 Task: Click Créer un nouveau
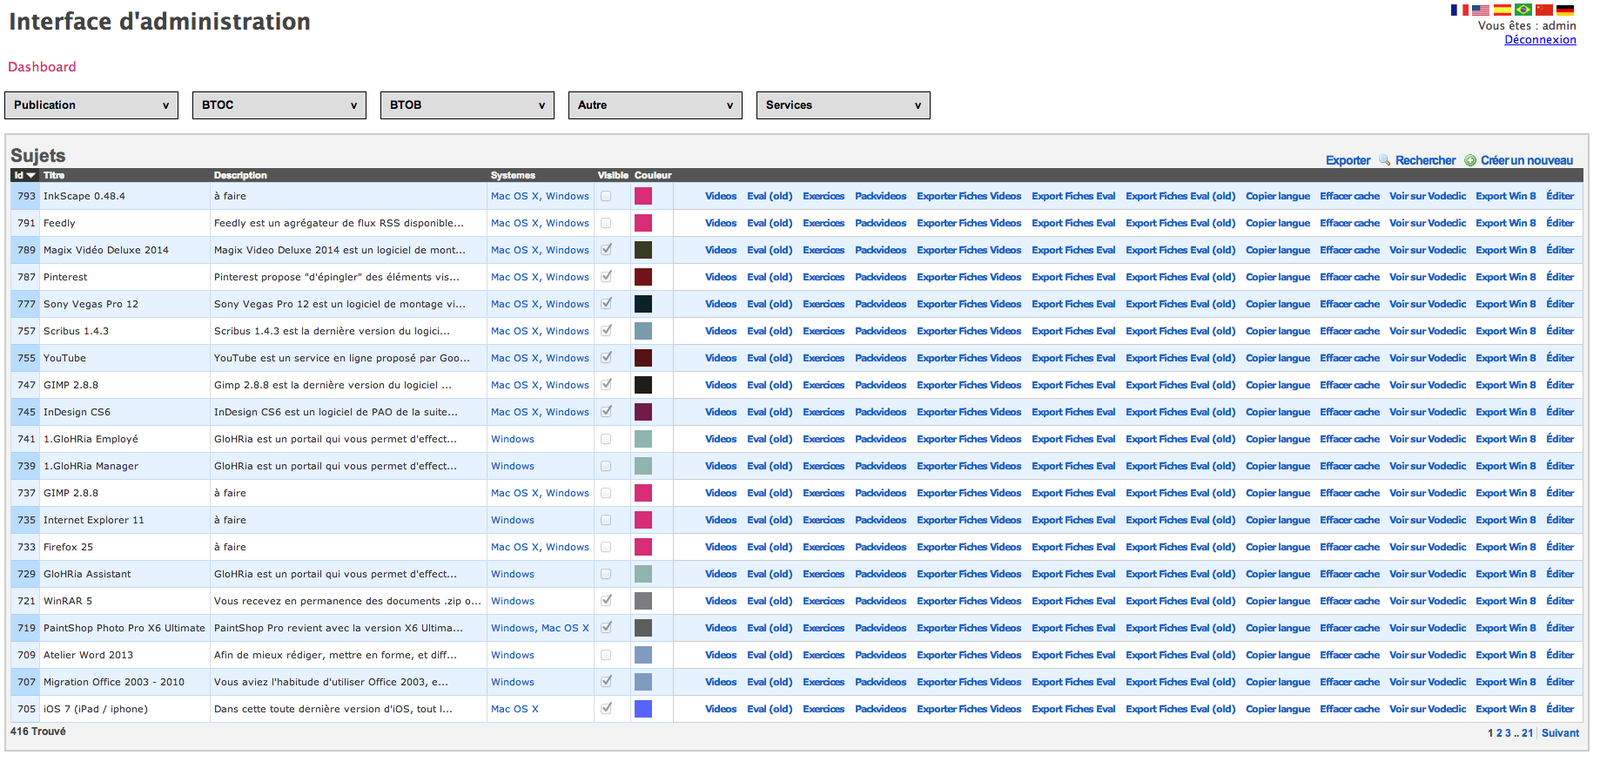(x=1526, y=160)
